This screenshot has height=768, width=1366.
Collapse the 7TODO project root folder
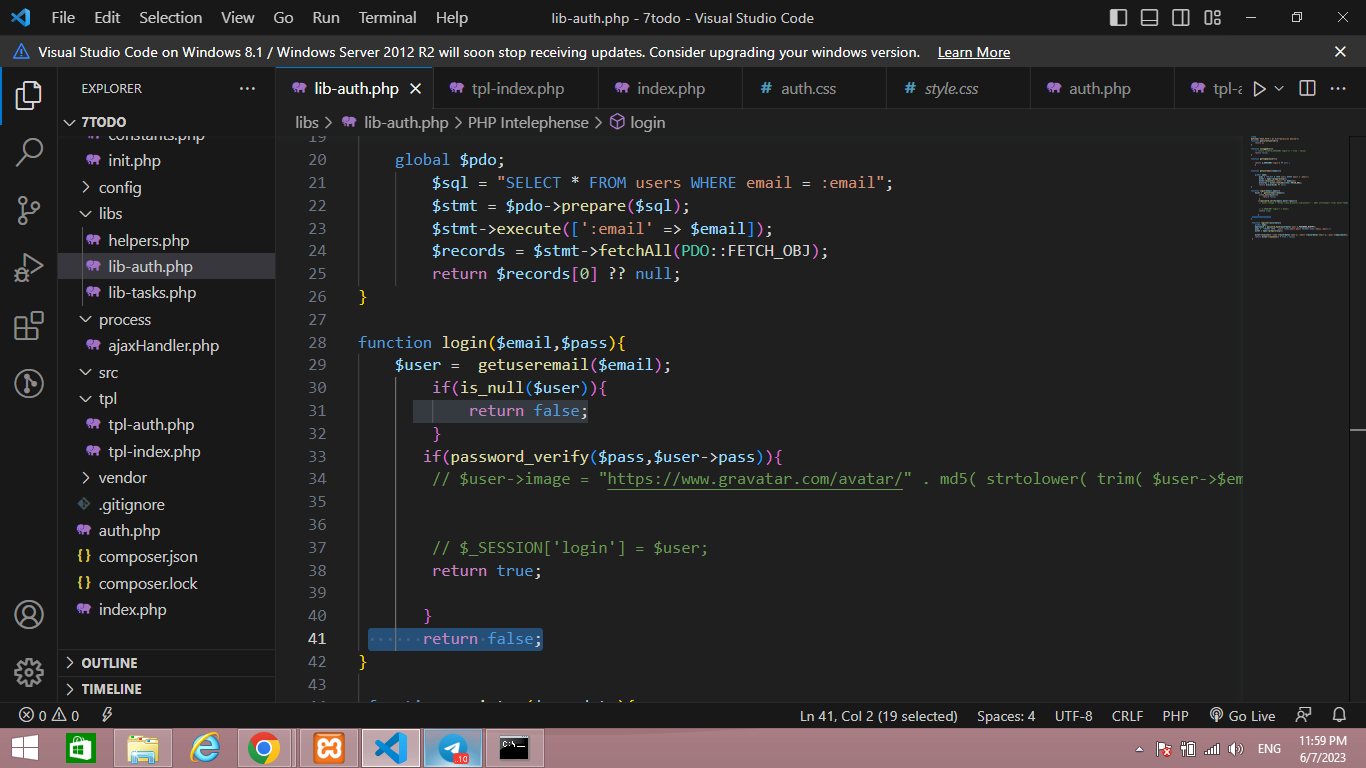pos(165,122)
